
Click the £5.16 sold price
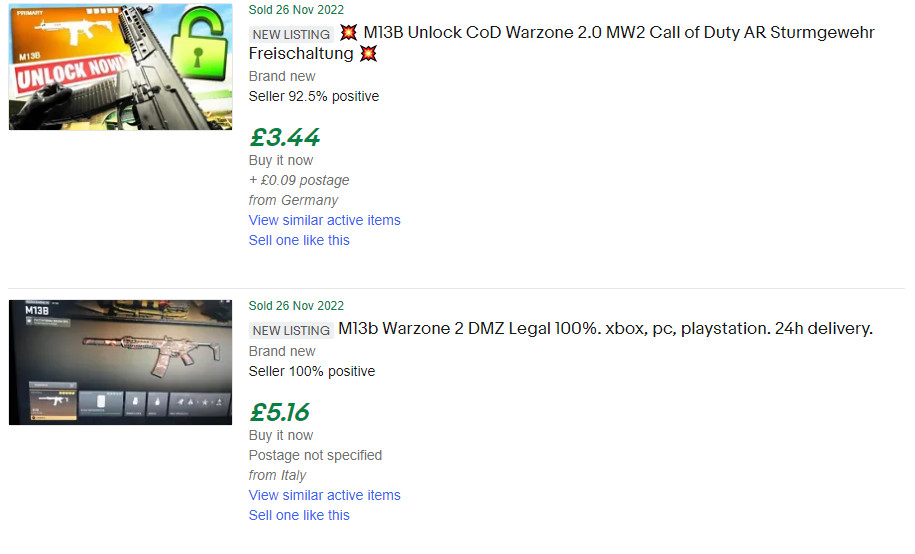point(280,412)
